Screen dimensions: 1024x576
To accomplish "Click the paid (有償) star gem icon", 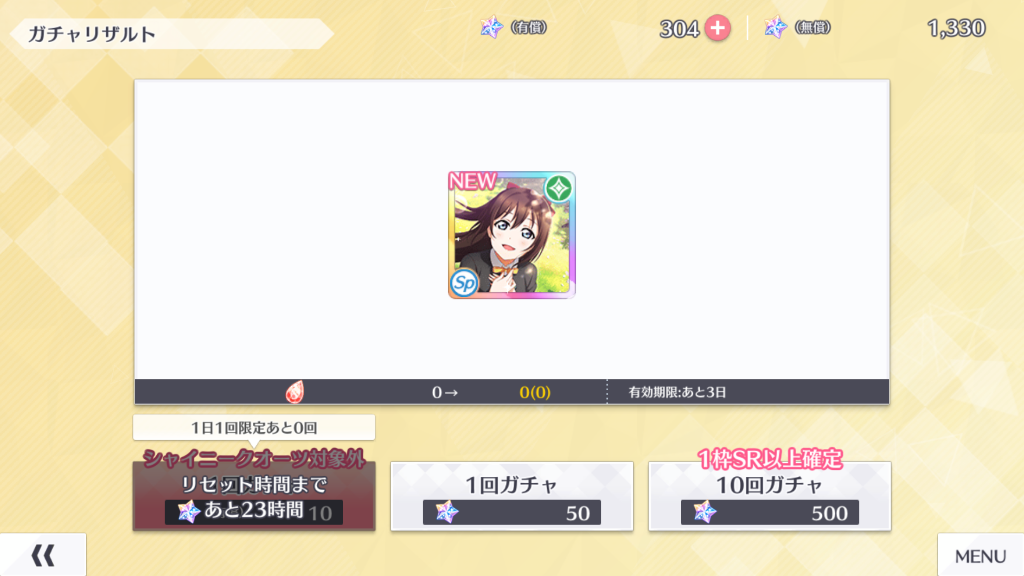I will point(492,27).
